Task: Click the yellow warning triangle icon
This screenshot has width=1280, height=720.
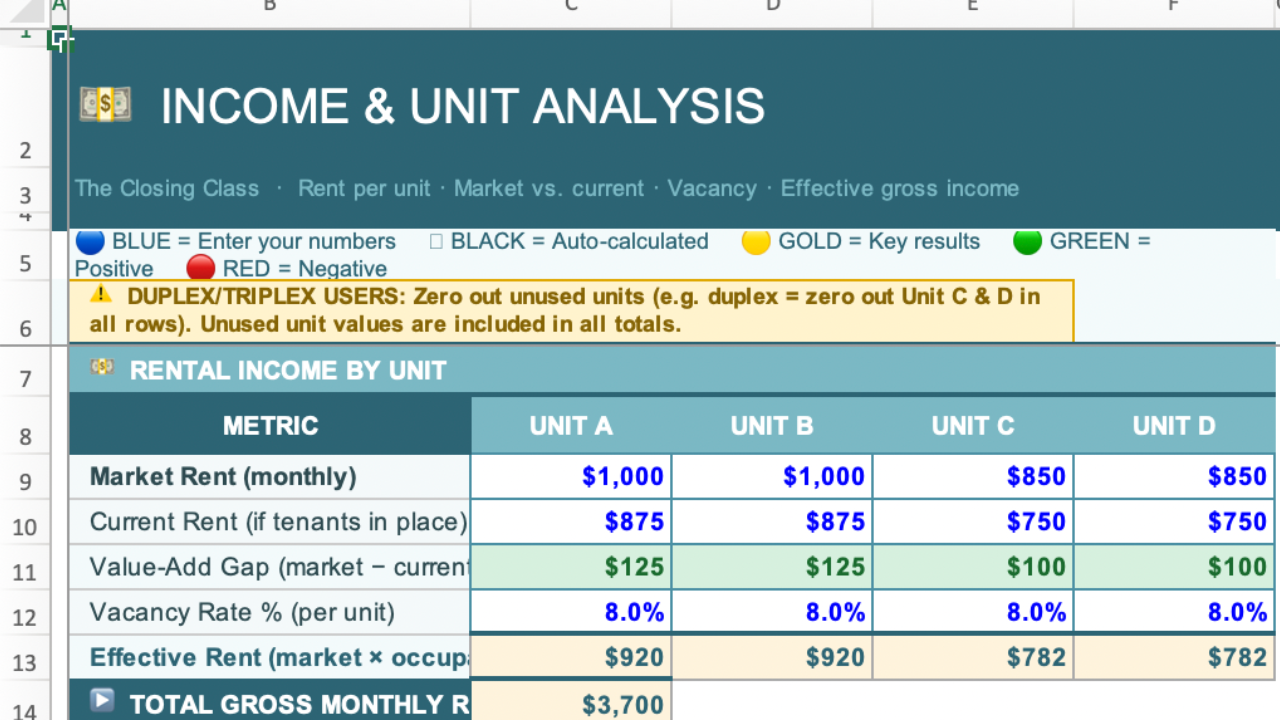Action: [101, 295]
